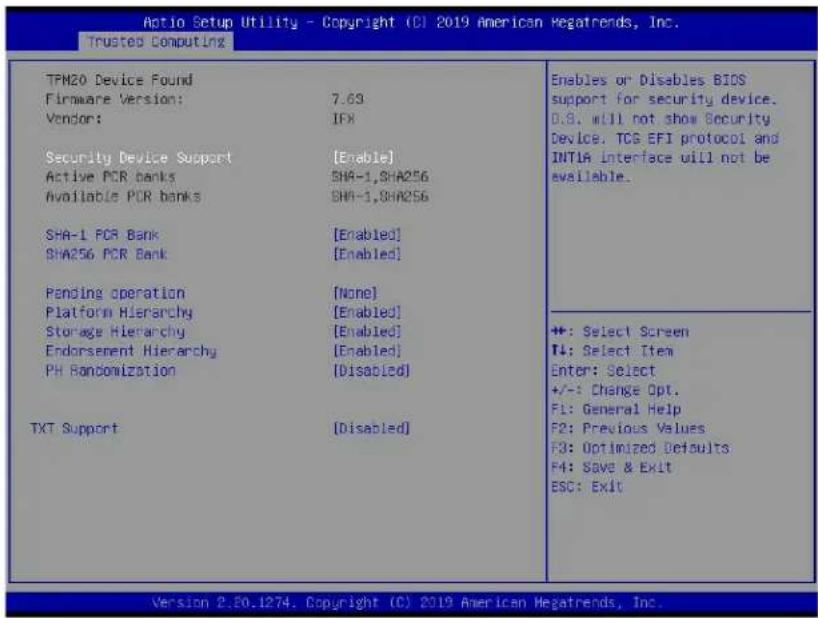Toggle the Endorsement Hierarchy Enabled value
Screen dimensions: 818x618
[x=367, y=350]
